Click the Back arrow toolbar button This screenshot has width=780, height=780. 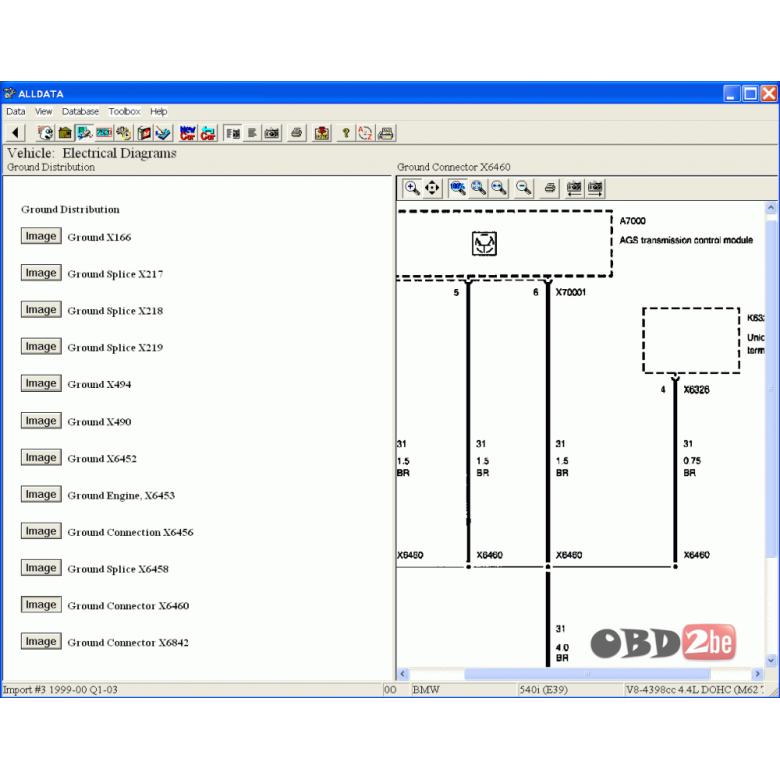(15, 133)
